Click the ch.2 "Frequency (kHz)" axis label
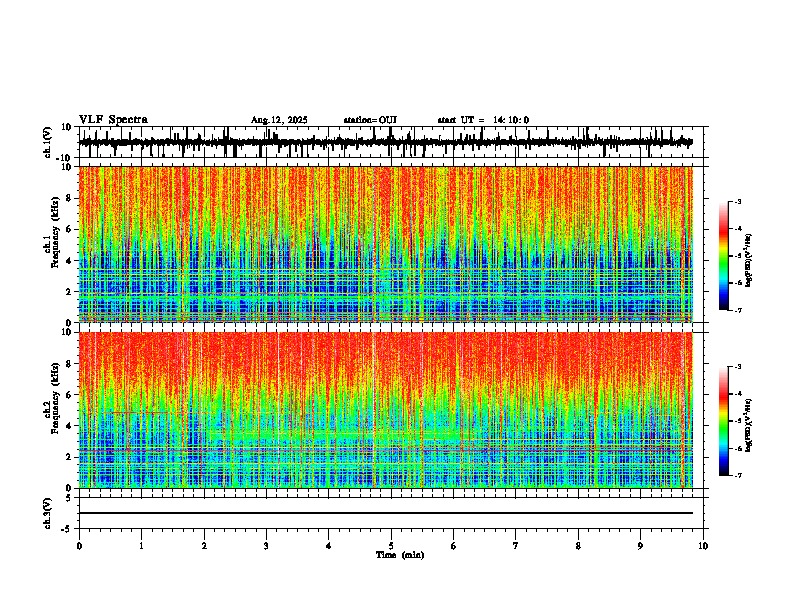 point(55,398)
